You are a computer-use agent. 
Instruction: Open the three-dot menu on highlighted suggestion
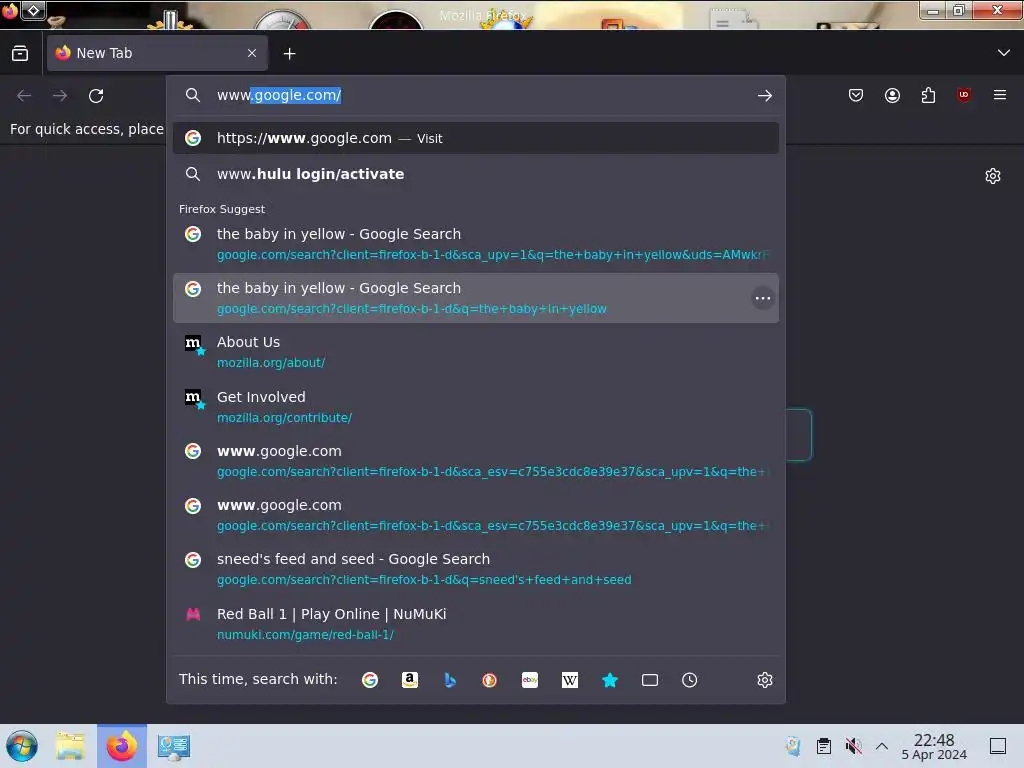click(763, 298)
